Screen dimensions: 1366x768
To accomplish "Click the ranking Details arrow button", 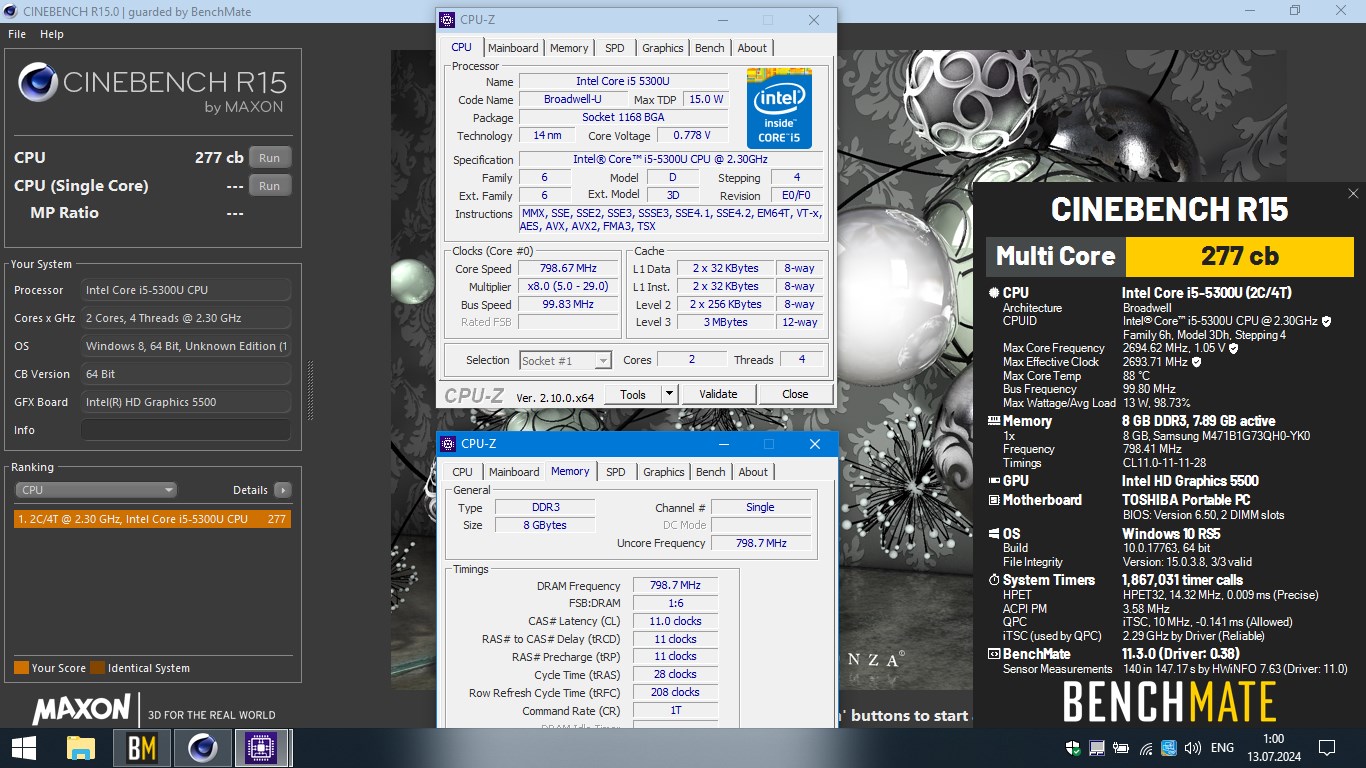I will pos(283,490).
